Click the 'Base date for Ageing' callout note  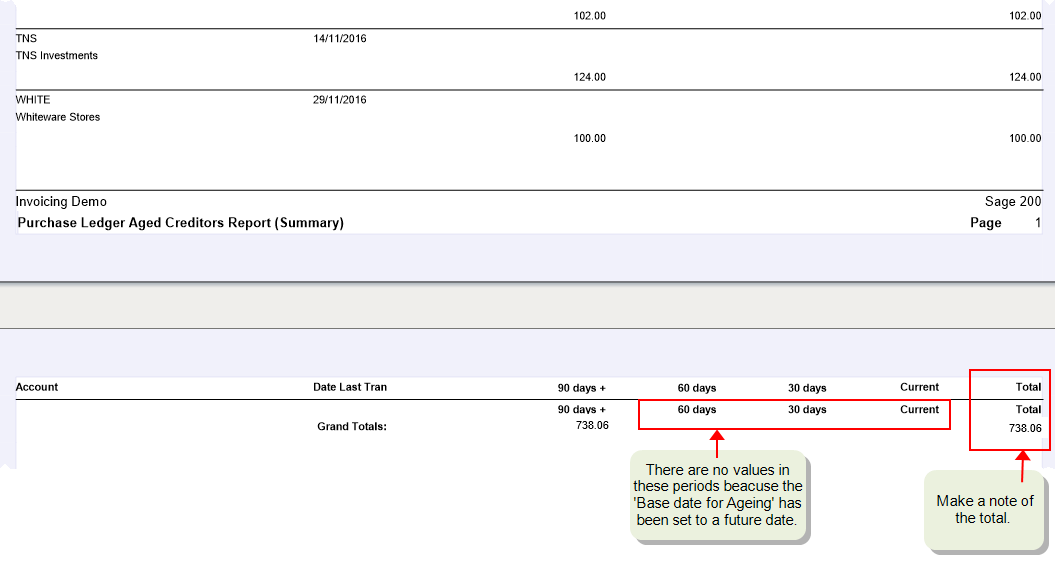(x=717, y=494)
